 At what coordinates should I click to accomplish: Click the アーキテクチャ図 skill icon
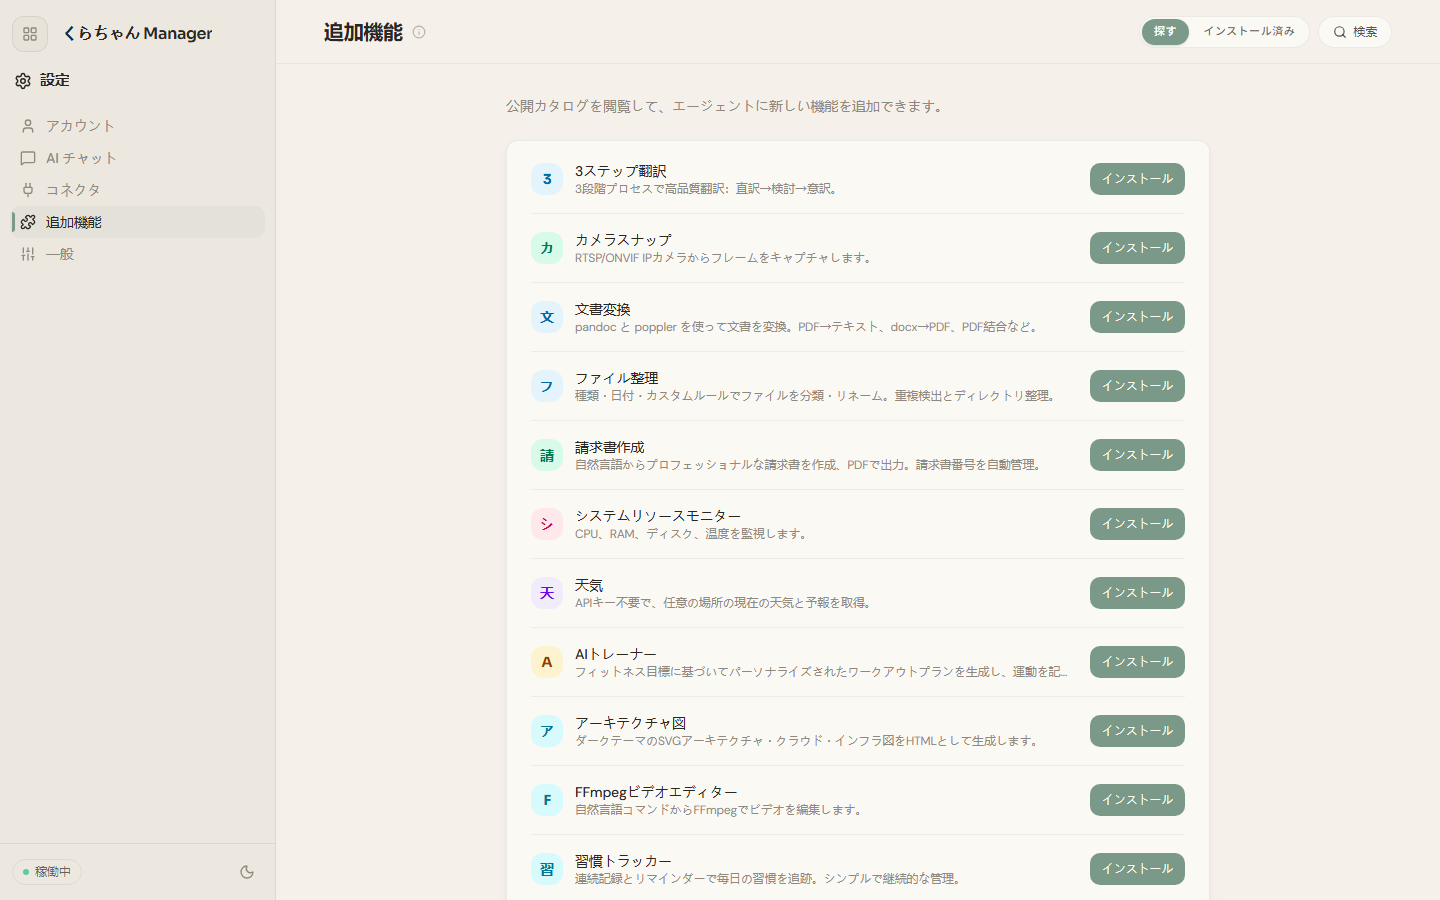(547, 731)
